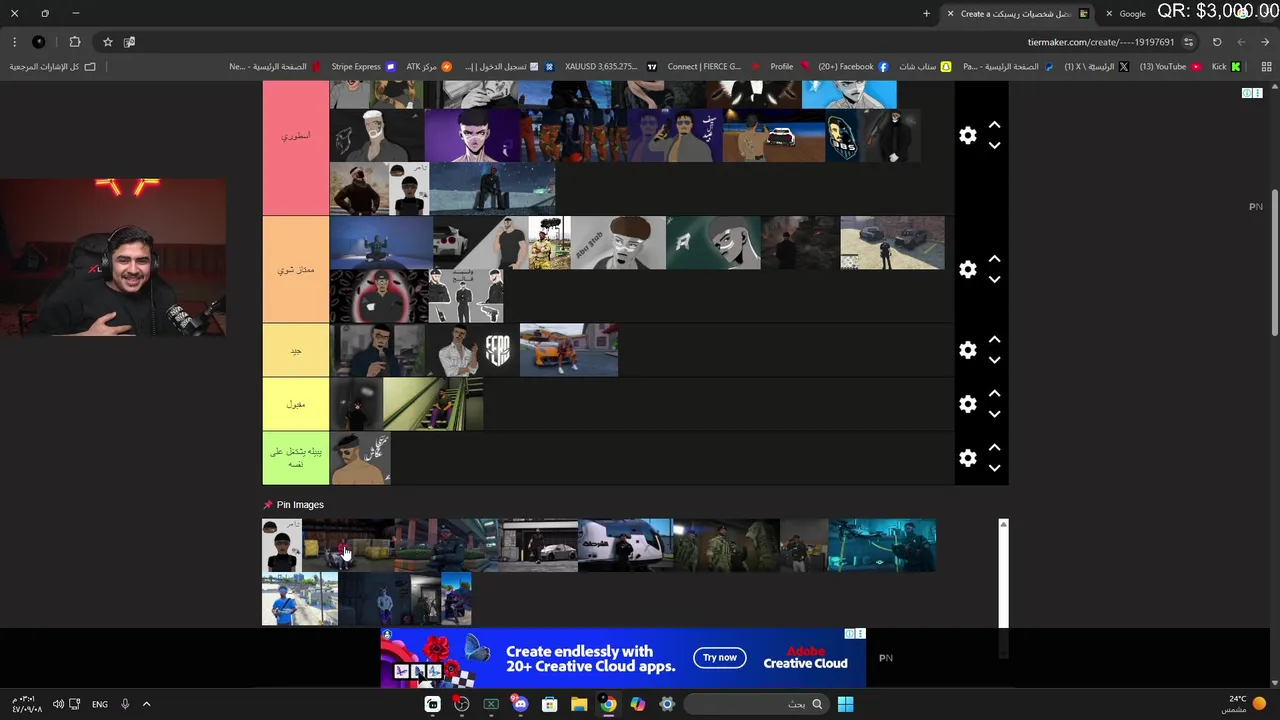
Task: Click the Pin Images label
Action: (300, 505)
